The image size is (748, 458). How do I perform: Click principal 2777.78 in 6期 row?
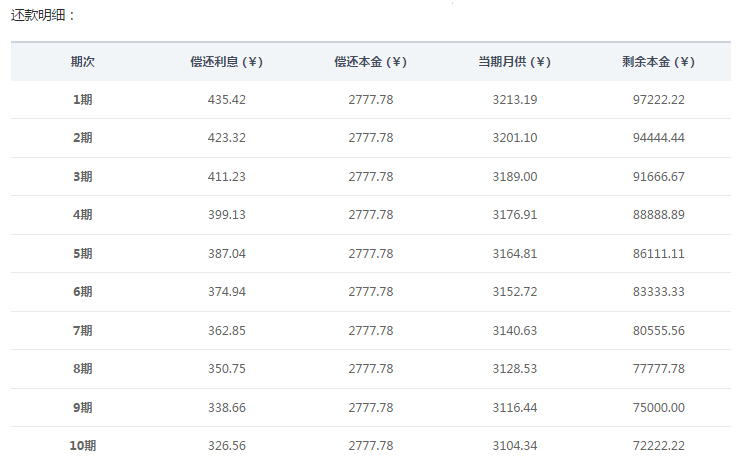pos(371,291)
